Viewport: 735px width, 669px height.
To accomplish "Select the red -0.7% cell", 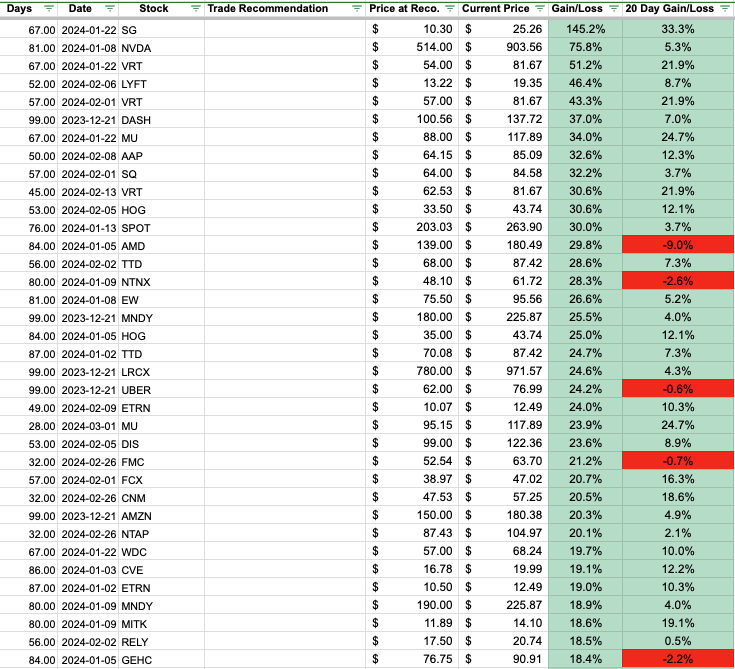I will (678, 461).
